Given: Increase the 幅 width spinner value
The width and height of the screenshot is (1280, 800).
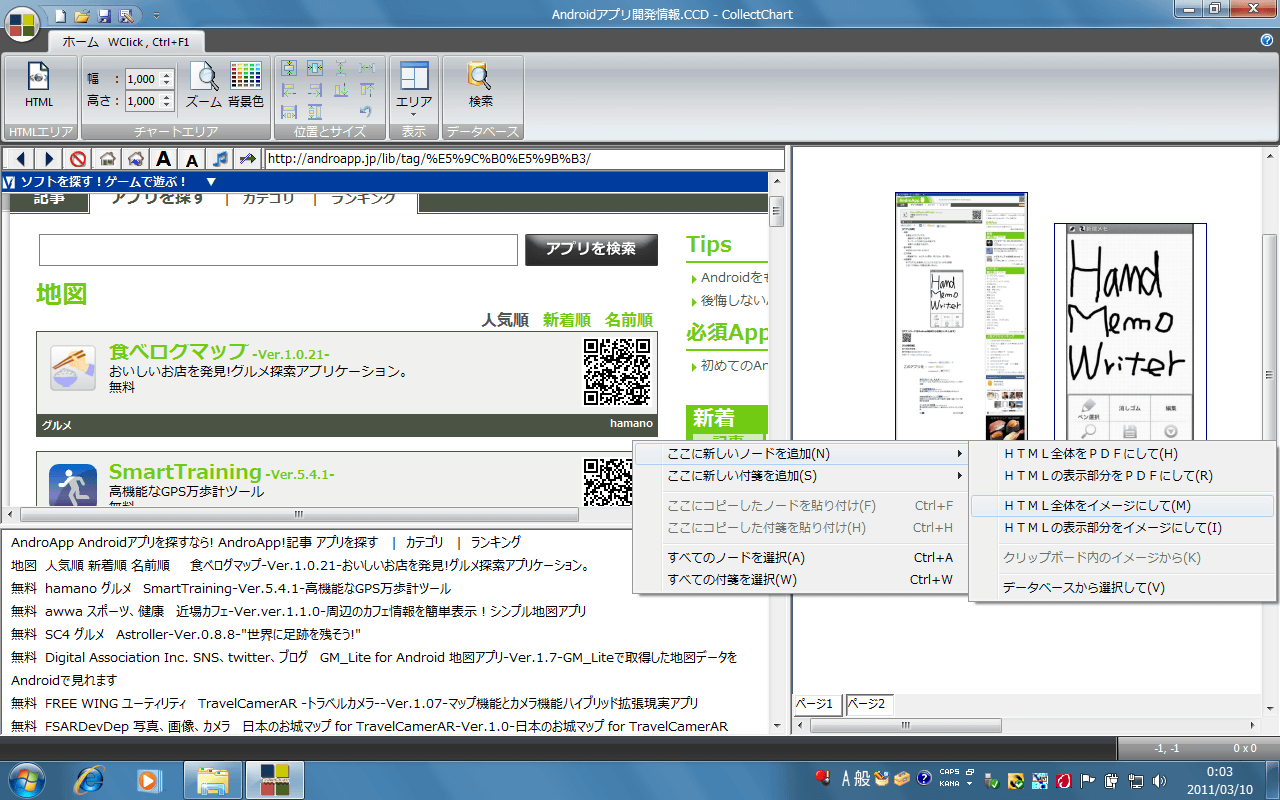Looking at the screenshot, I should coord(167,75).
